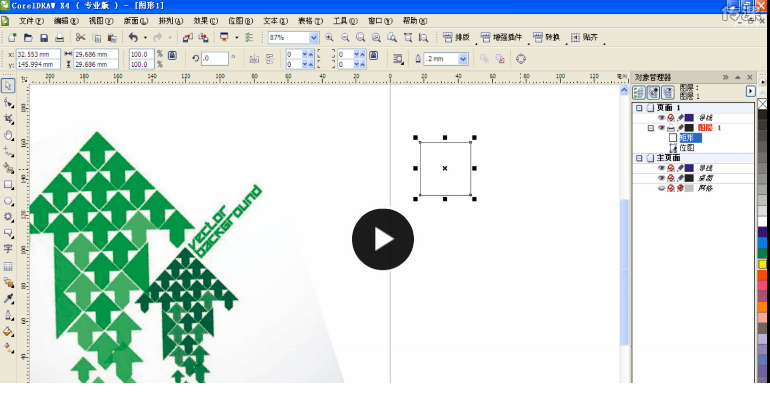Toggle visibility of 网格 layer

661,188
